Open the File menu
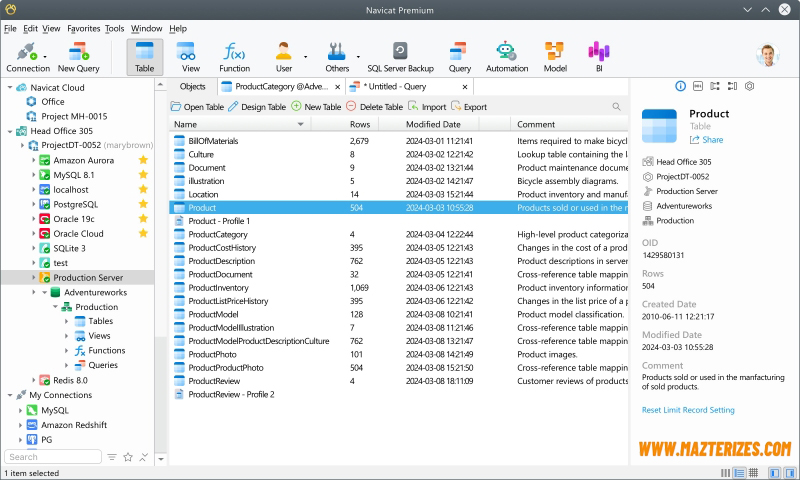800x480 pixels. point(10,29)
